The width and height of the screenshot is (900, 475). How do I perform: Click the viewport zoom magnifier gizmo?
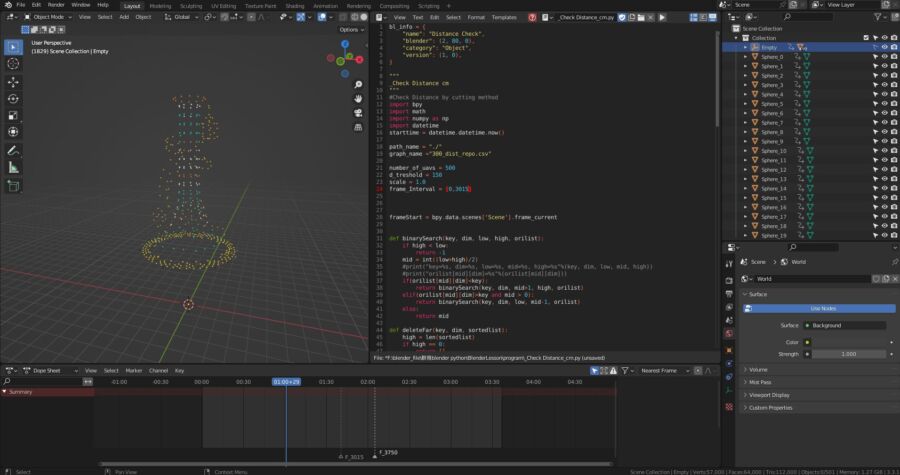click(358, 85)
